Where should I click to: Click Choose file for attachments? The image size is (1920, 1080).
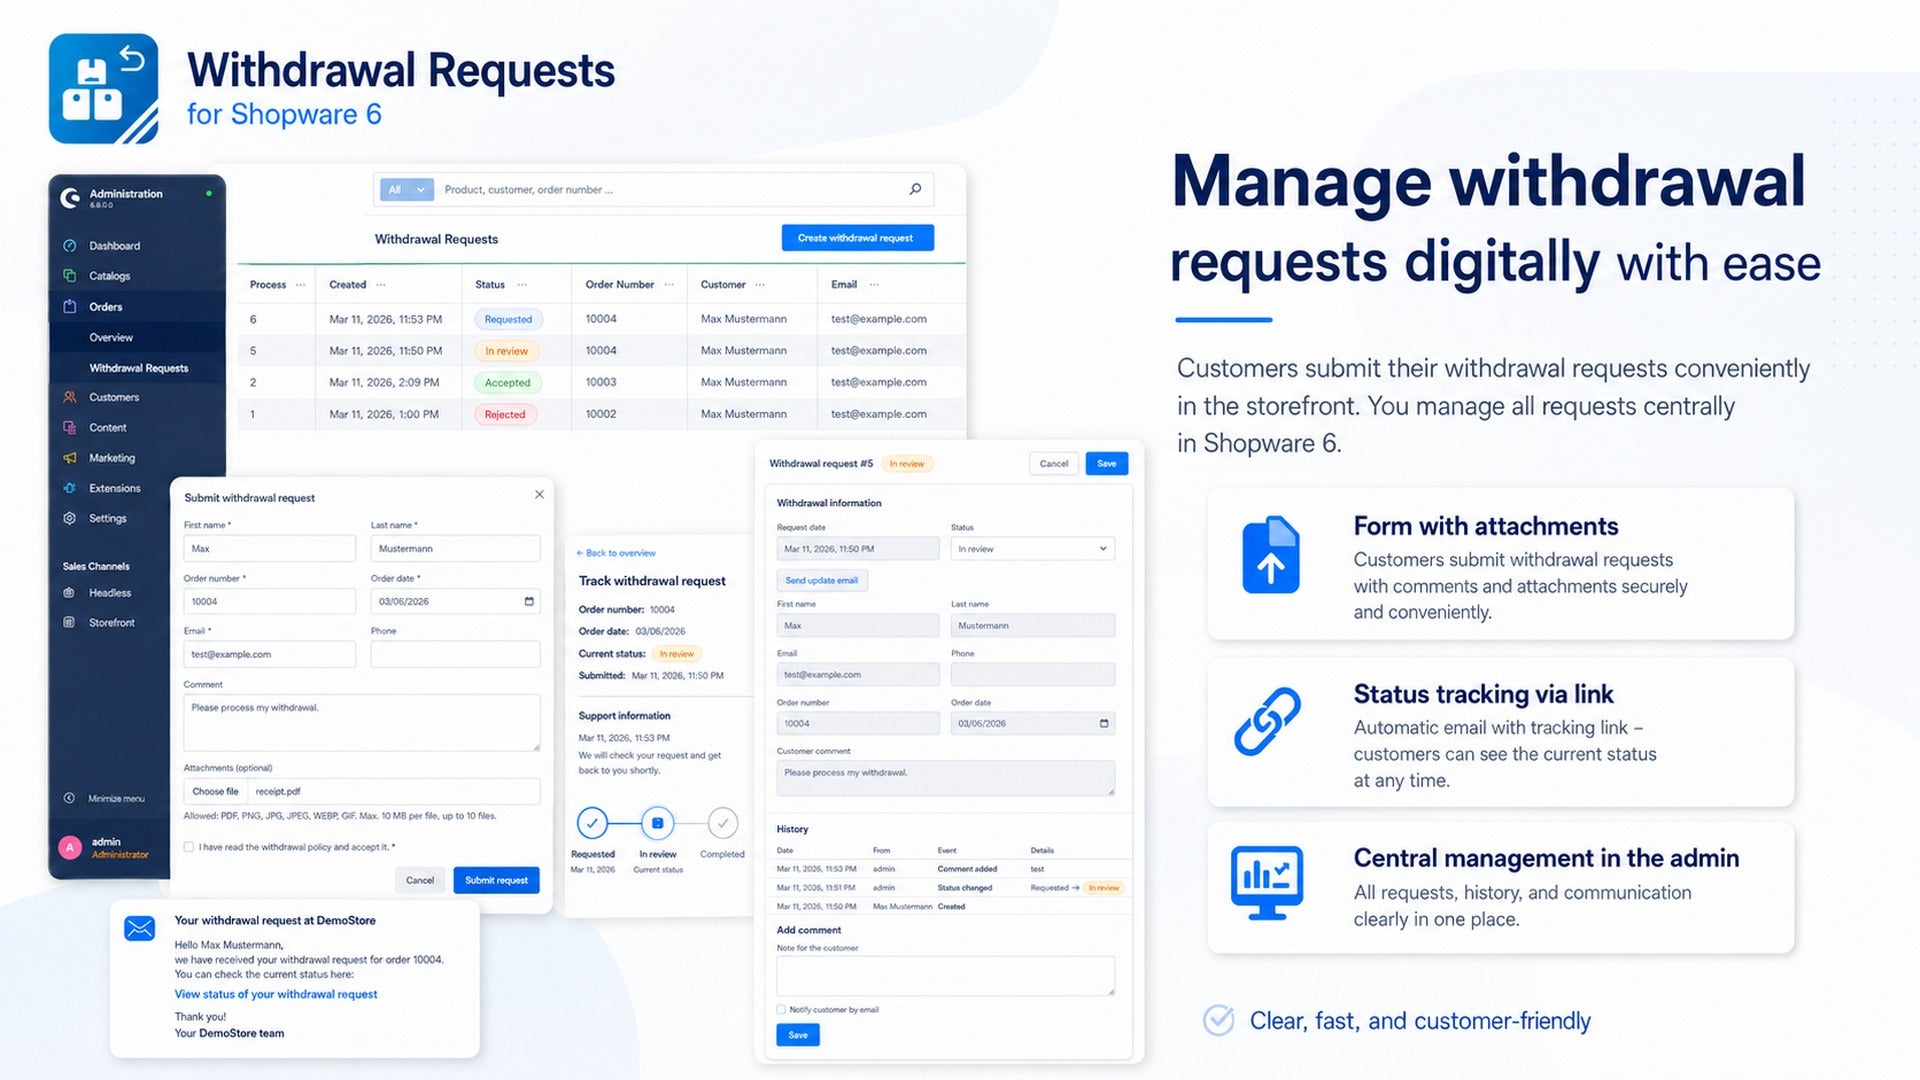(x=215, y=792)
